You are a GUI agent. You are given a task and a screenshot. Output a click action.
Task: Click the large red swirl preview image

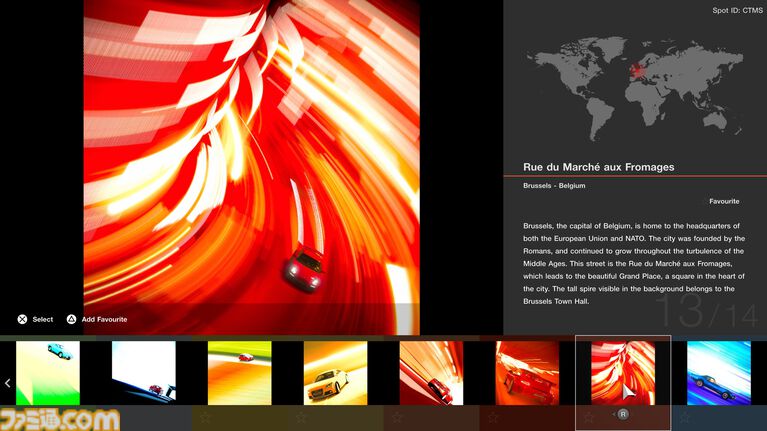[x=251, y=167]
